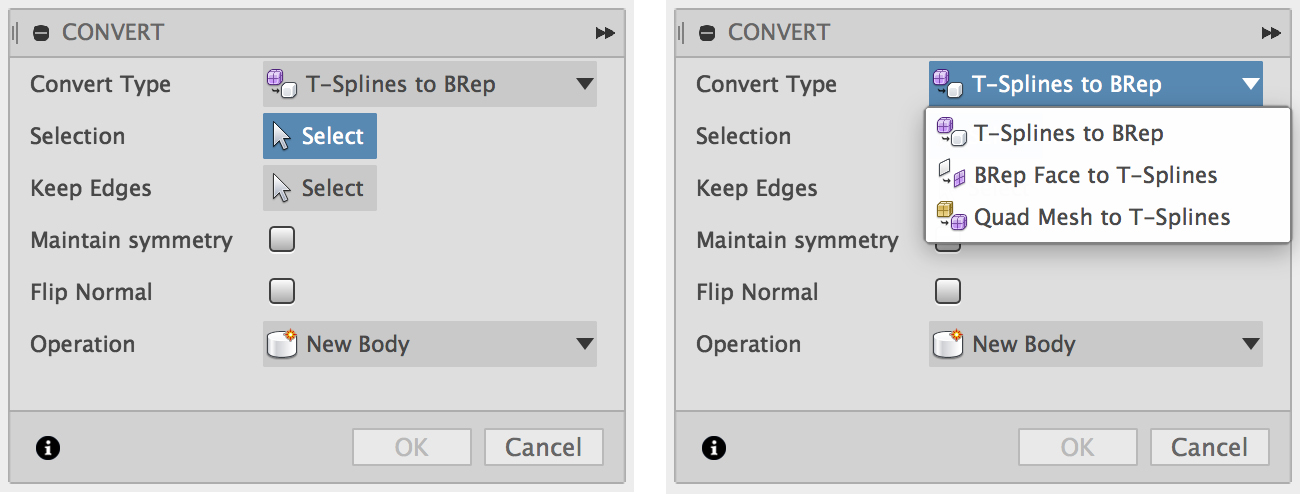Click the info icon in right dialog

click(713, 448)
